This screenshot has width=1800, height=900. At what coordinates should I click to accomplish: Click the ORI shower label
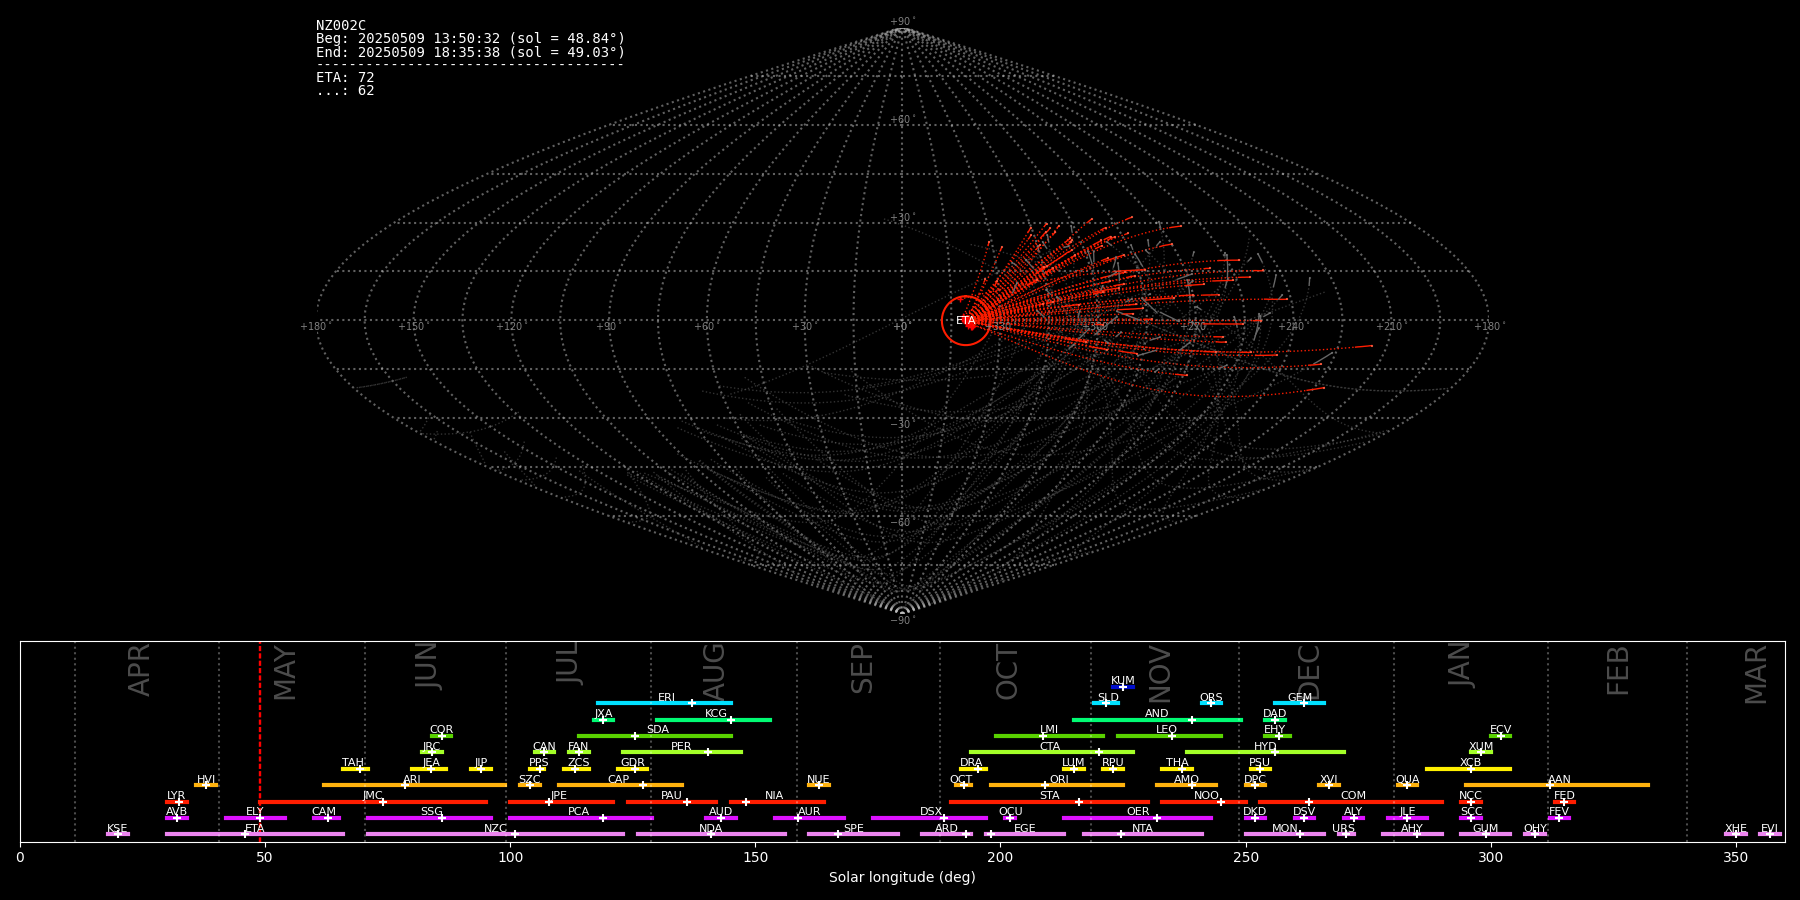tap(1059, 780)
